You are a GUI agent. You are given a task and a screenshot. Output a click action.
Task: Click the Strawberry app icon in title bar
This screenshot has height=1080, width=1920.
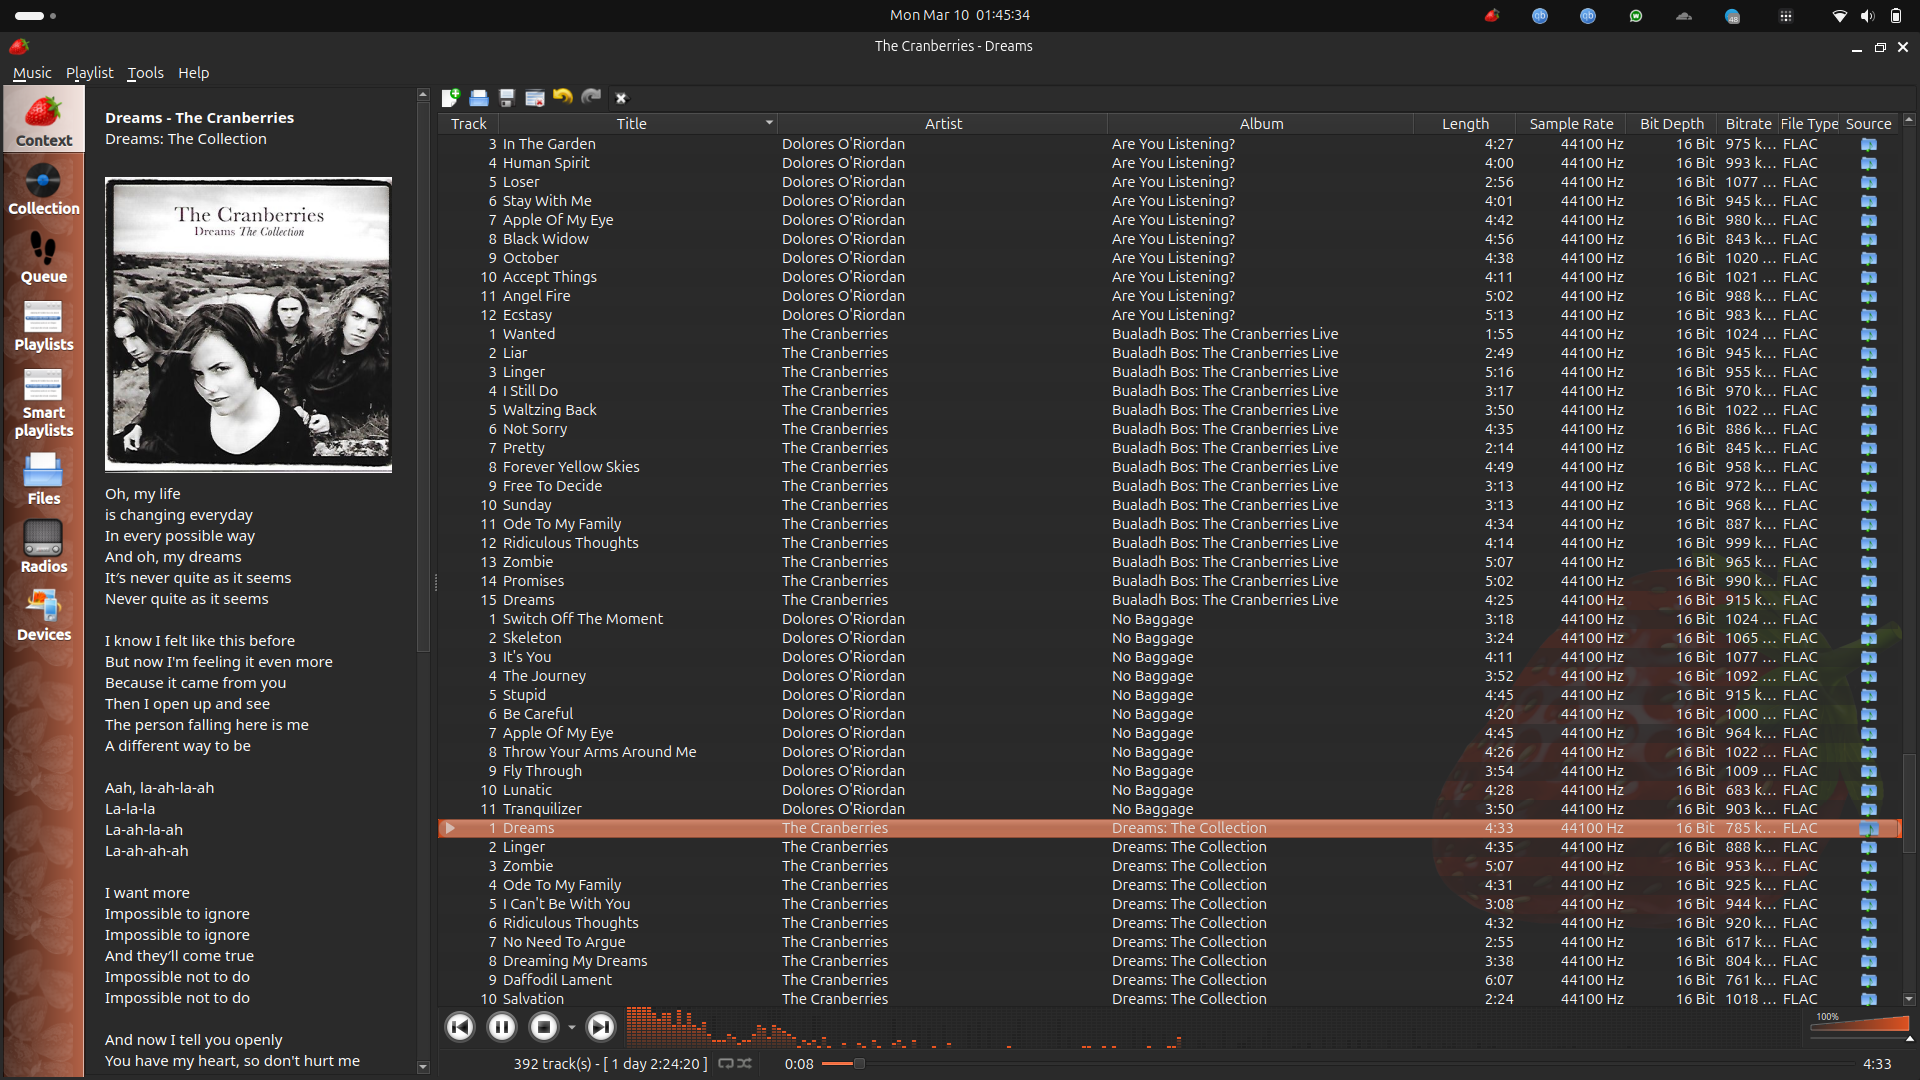coord(19,46)
